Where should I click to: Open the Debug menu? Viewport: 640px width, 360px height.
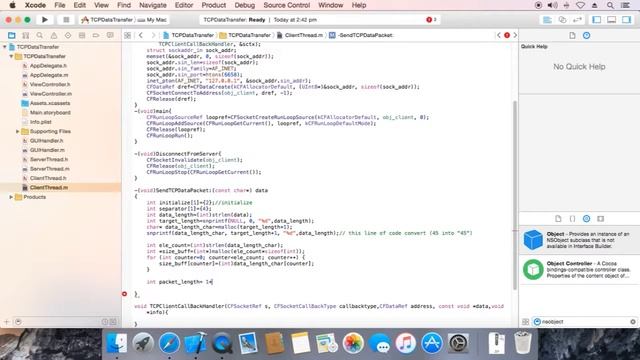244,5
